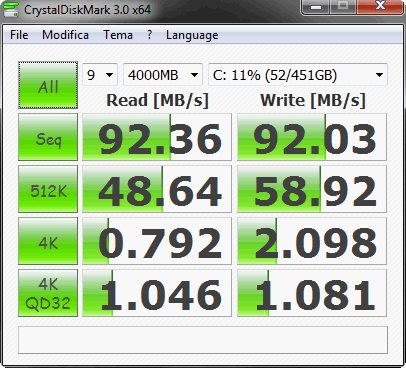Expand the test count dropdown showing 9
Image resolution: width=406 pixels, height=368 pixels.
pyautogui.click(x=100, y=75)
